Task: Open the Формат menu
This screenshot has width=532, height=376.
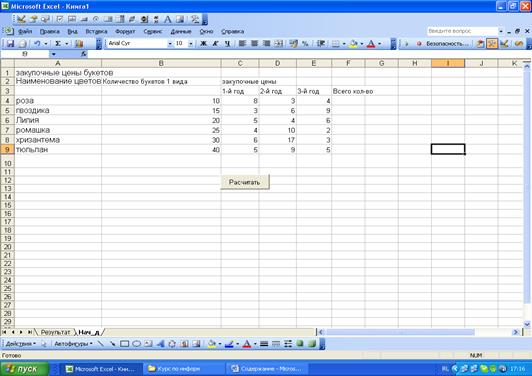Action: pyautogui.click(x=125, y=32)
